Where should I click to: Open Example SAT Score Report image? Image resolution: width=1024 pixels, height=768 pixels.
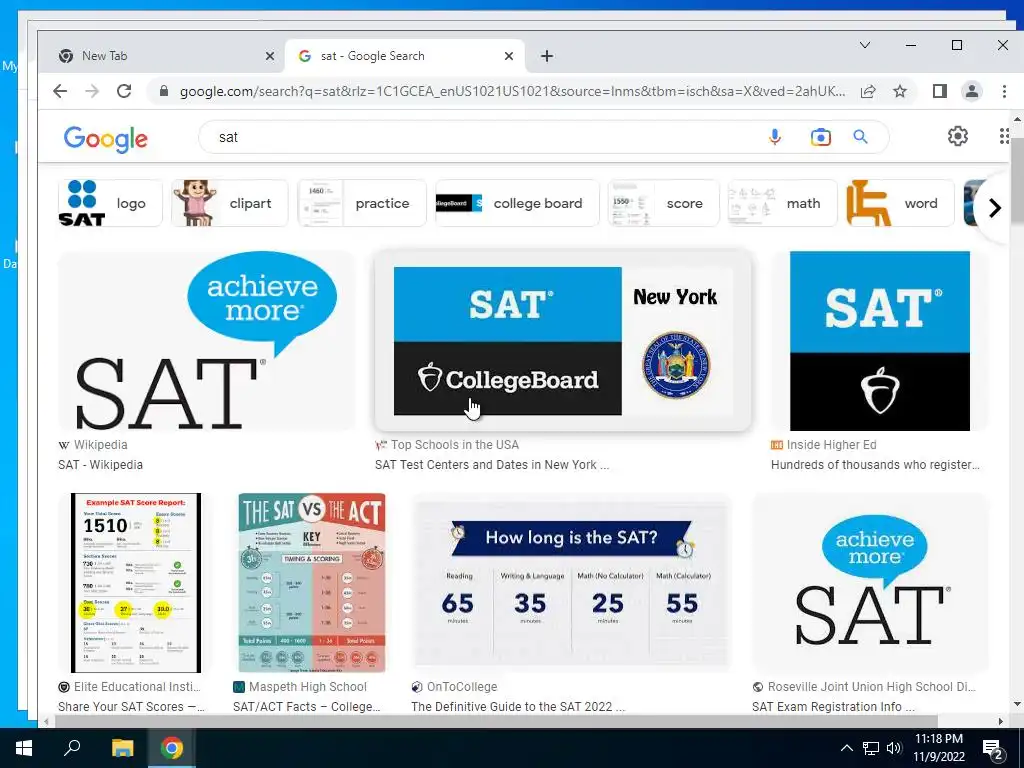136,583
